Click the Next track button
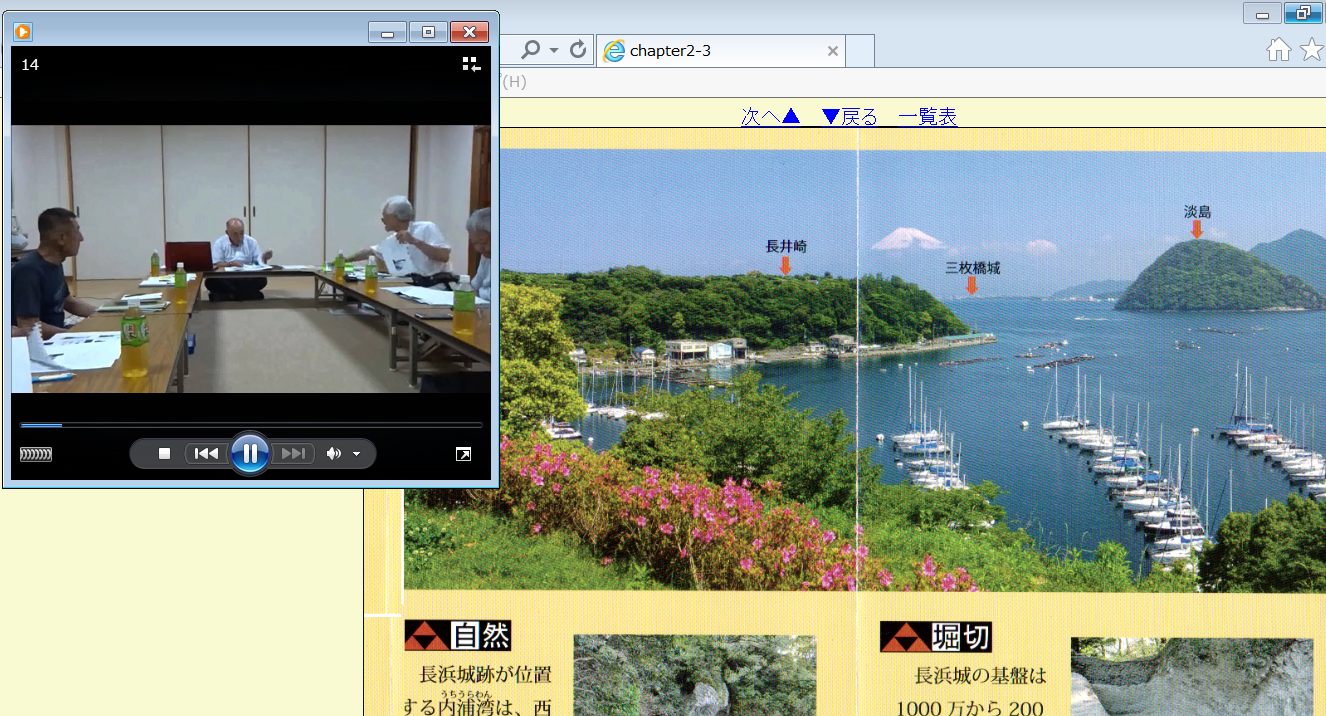This screenshot has height=716, width=1326. click(x=293, y=454)
